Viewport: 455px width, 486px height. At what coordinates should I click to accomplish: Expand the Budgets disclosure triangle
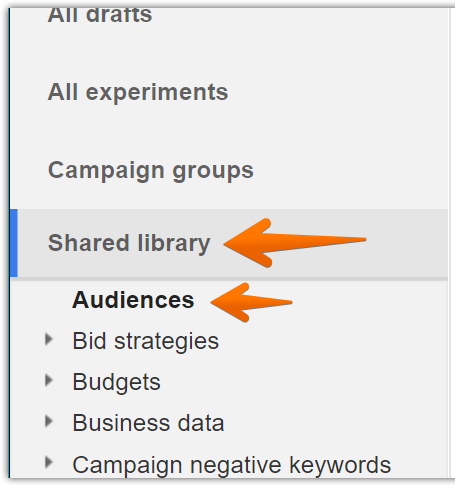click(49, 380)
